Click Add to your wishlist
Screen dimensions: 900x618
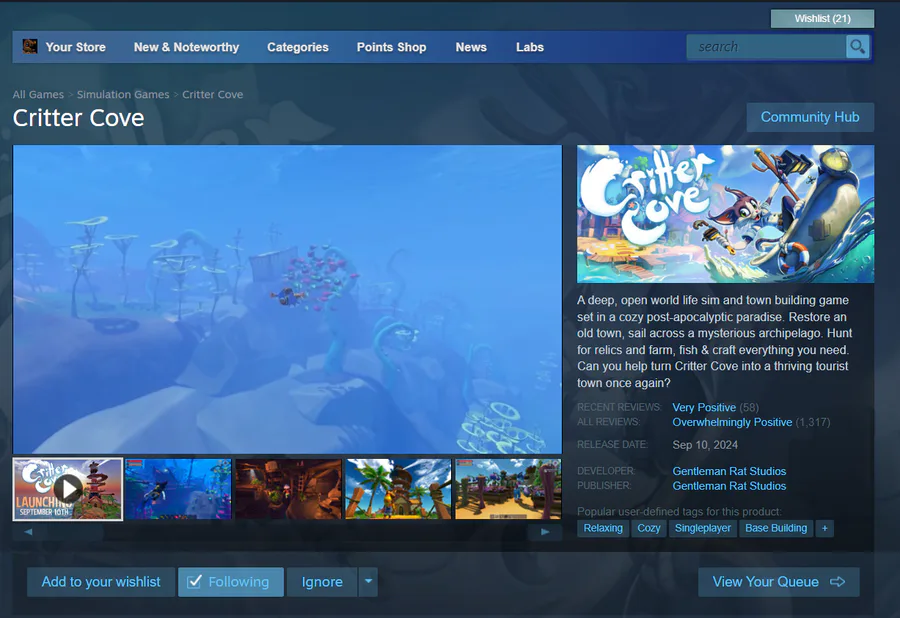coord(101,582)
